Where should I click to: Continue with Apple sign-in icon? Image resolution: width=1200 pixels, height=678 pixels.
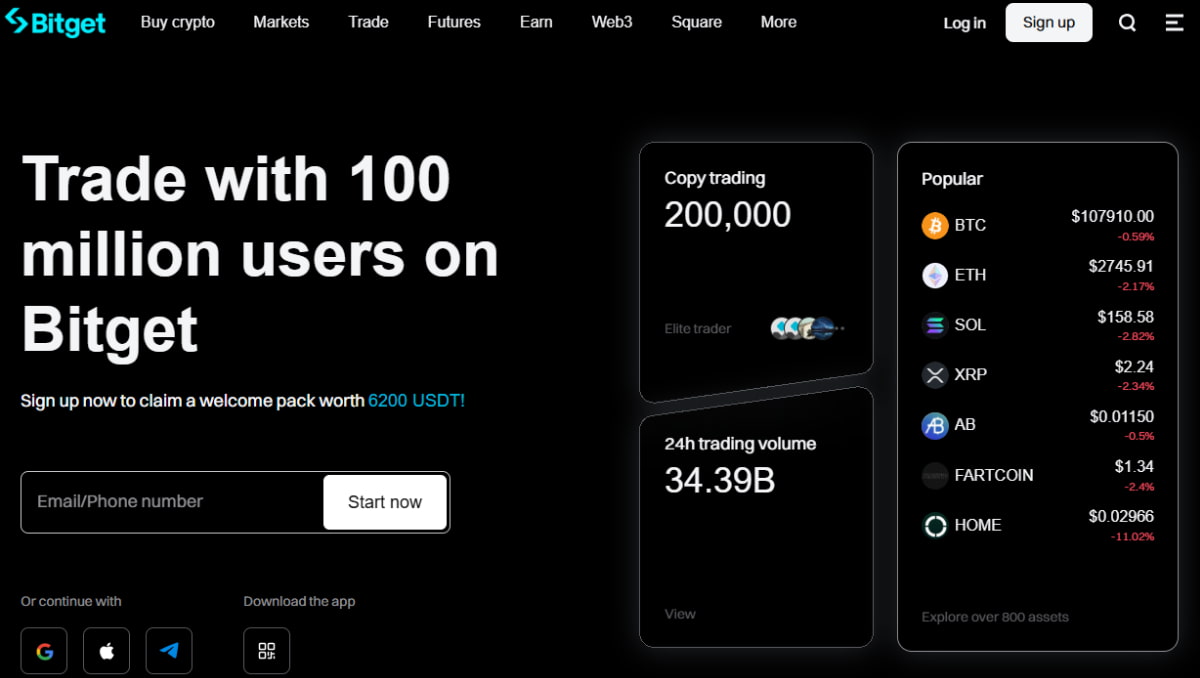(107, 651)
